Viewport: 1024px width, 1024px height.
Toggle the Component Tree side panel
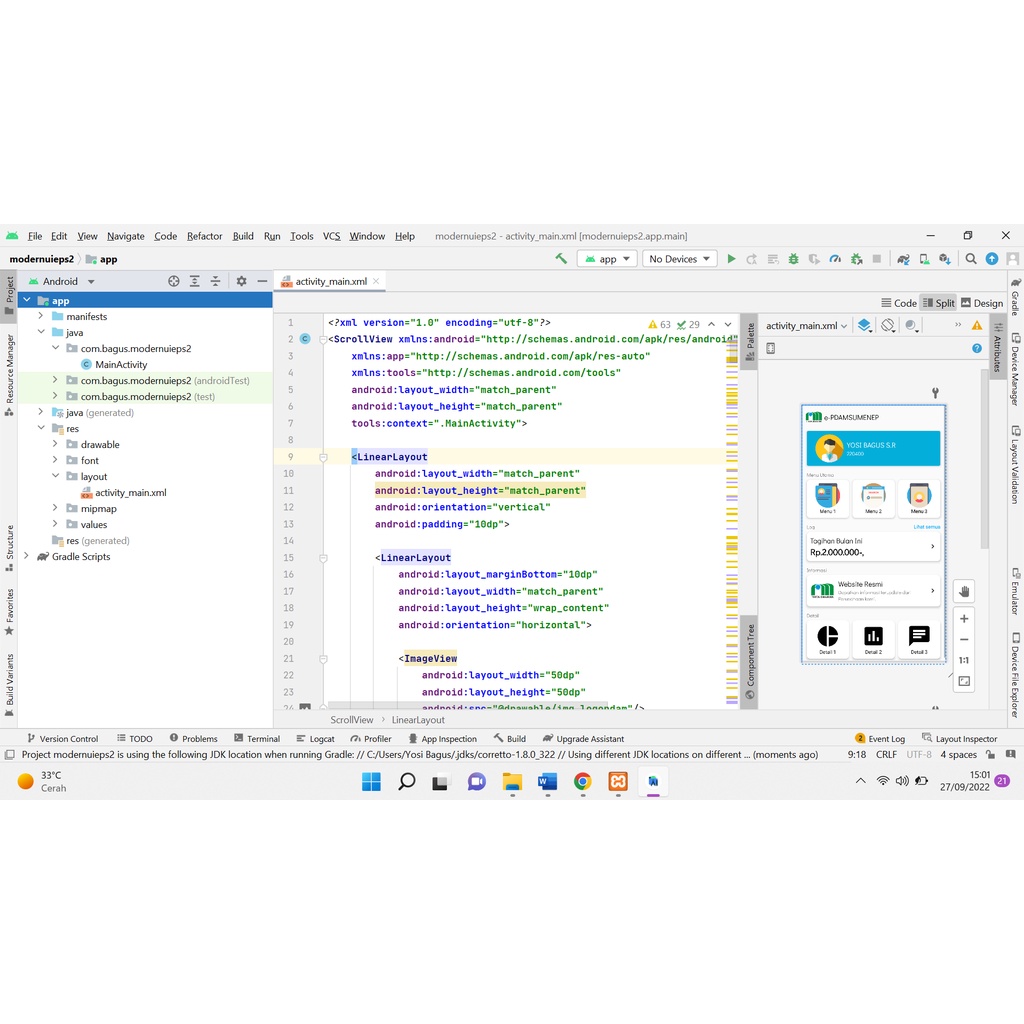pos(750,661)
